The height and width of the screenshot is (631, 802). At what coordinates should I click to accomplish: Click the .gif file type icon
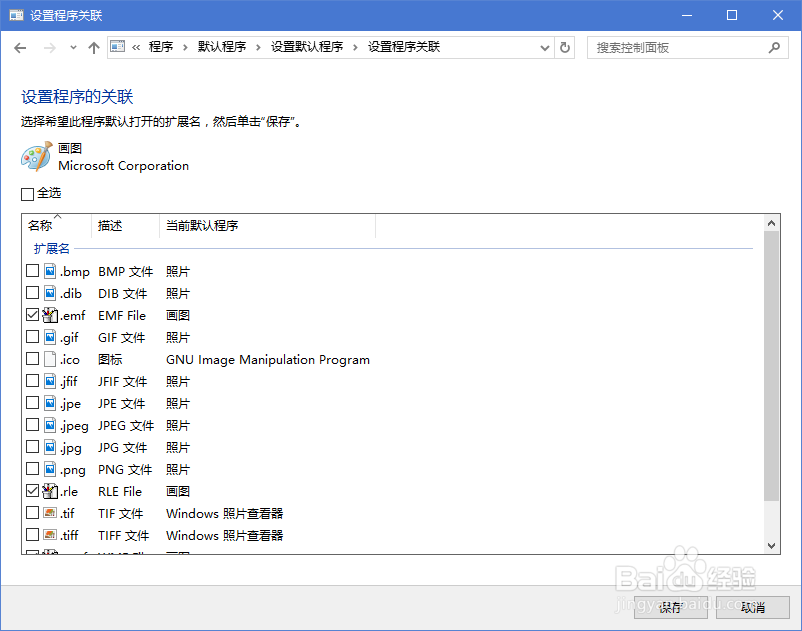point(48,337)
